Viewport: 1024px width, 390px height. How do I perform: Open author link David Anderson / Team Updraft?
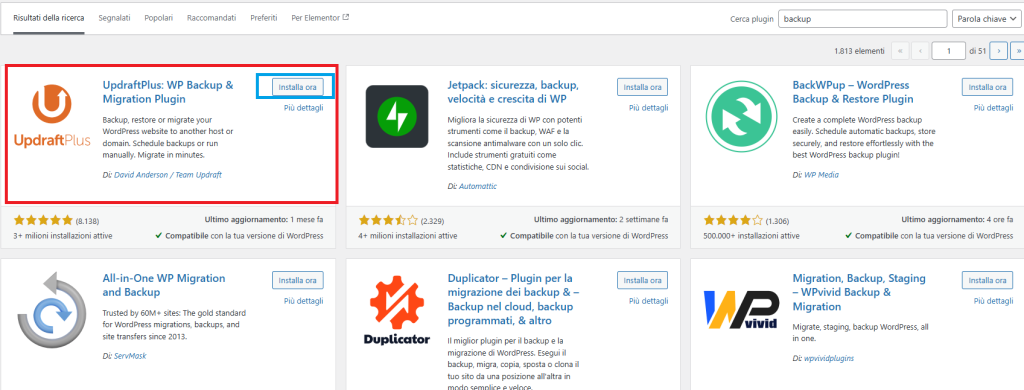tap(168, 175)
